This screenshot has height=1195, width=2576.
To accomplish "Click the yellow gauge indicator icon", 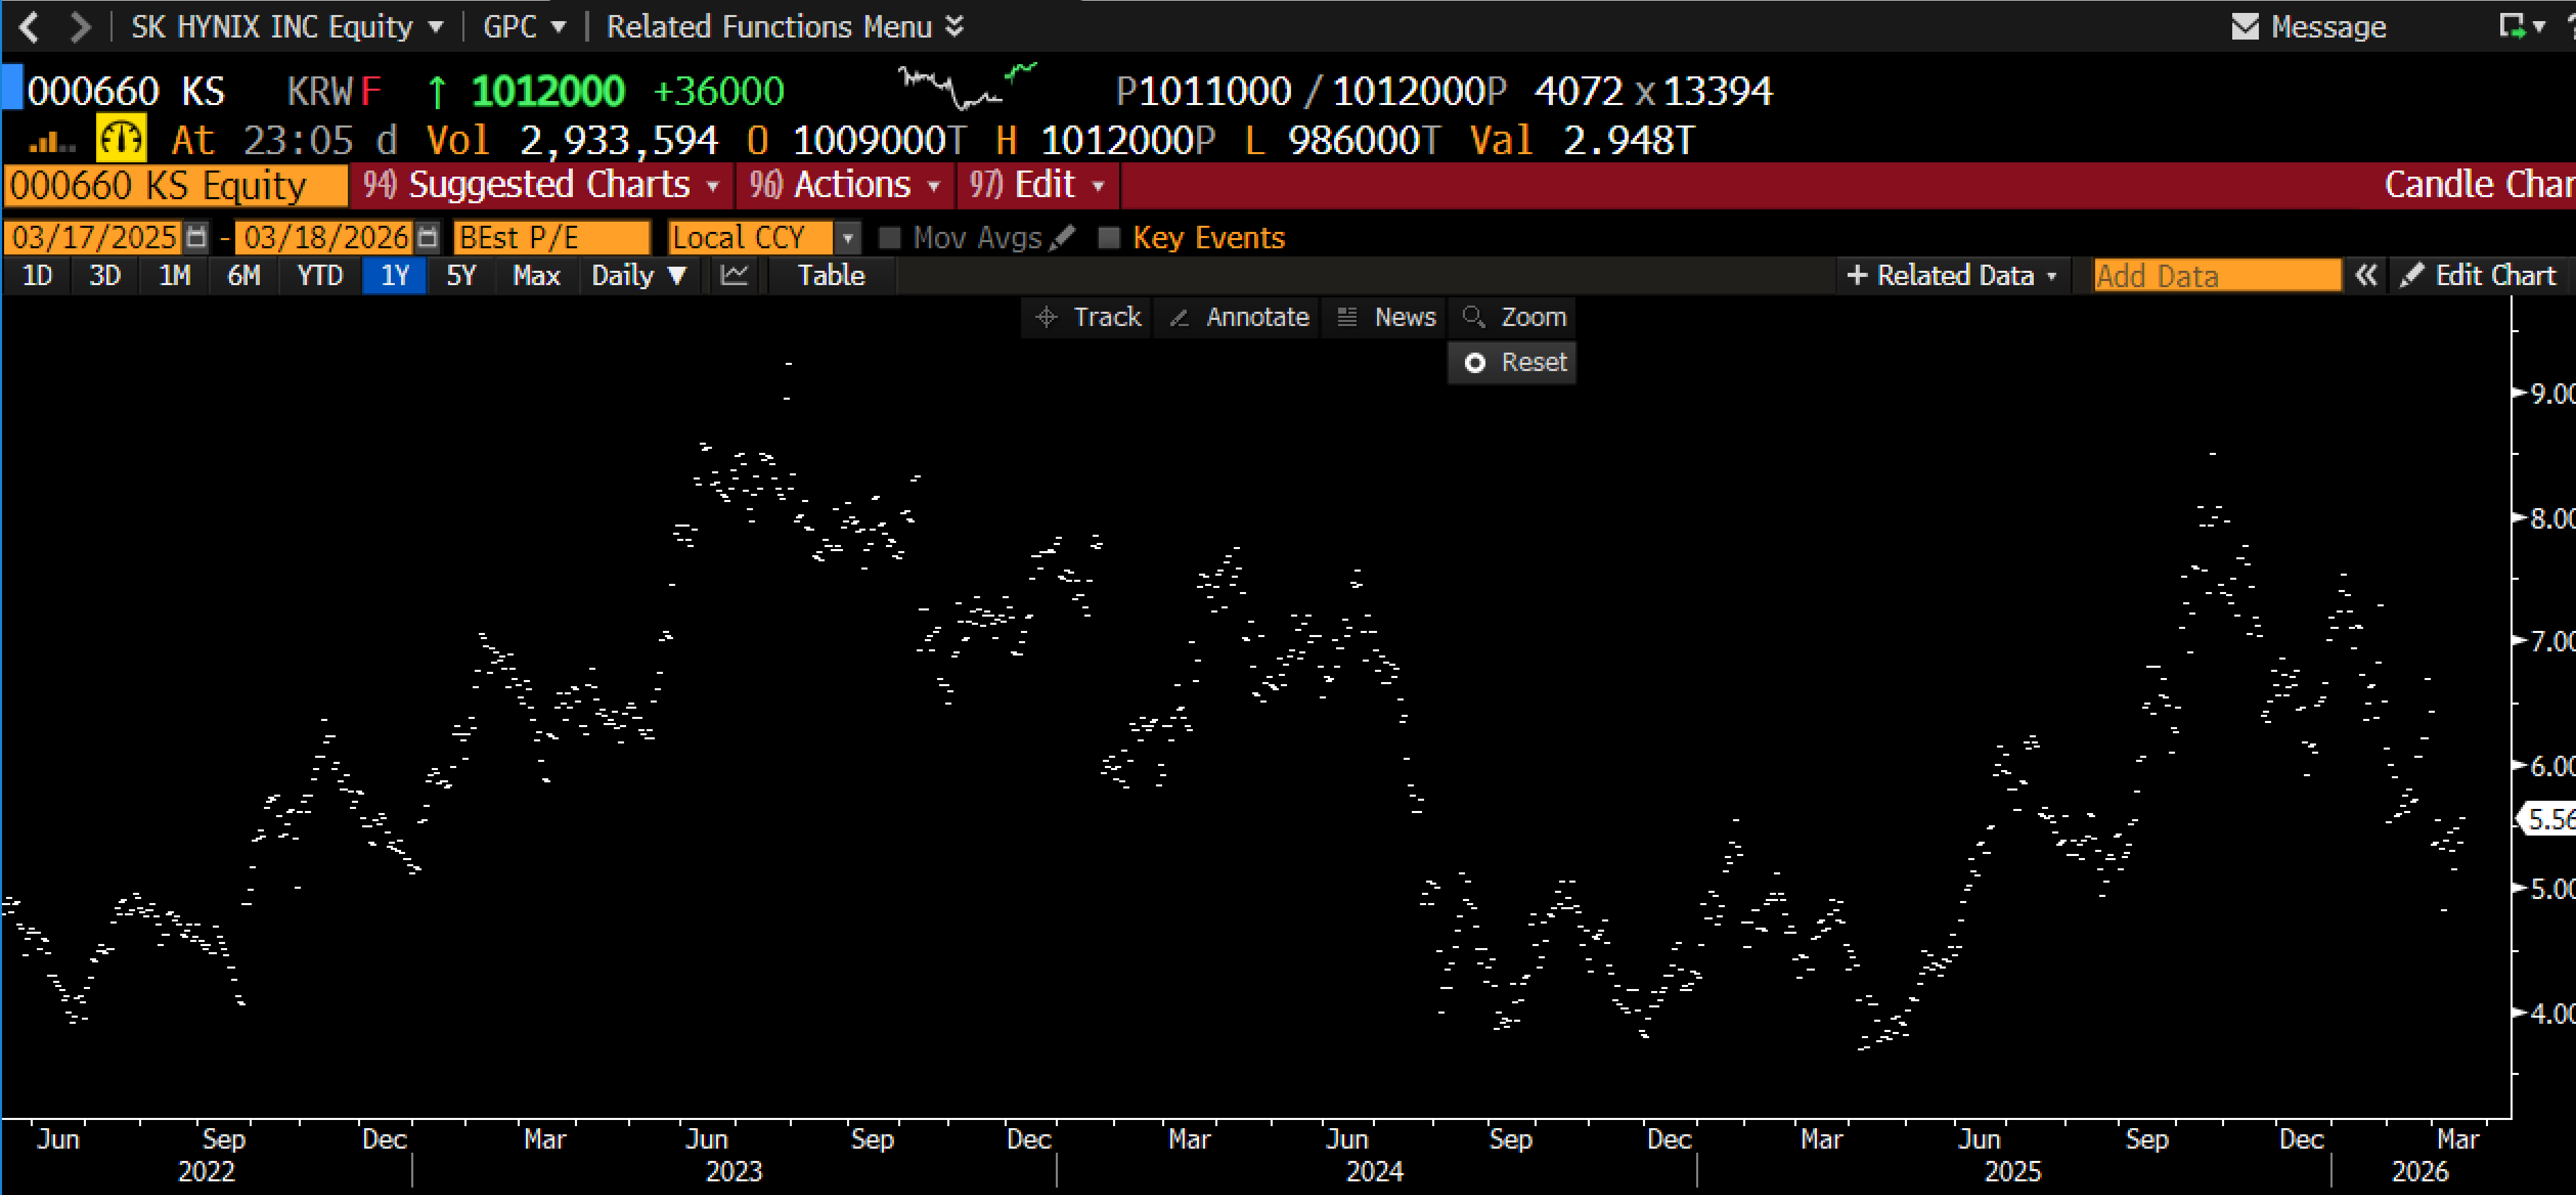I will (x=121, y=140).
